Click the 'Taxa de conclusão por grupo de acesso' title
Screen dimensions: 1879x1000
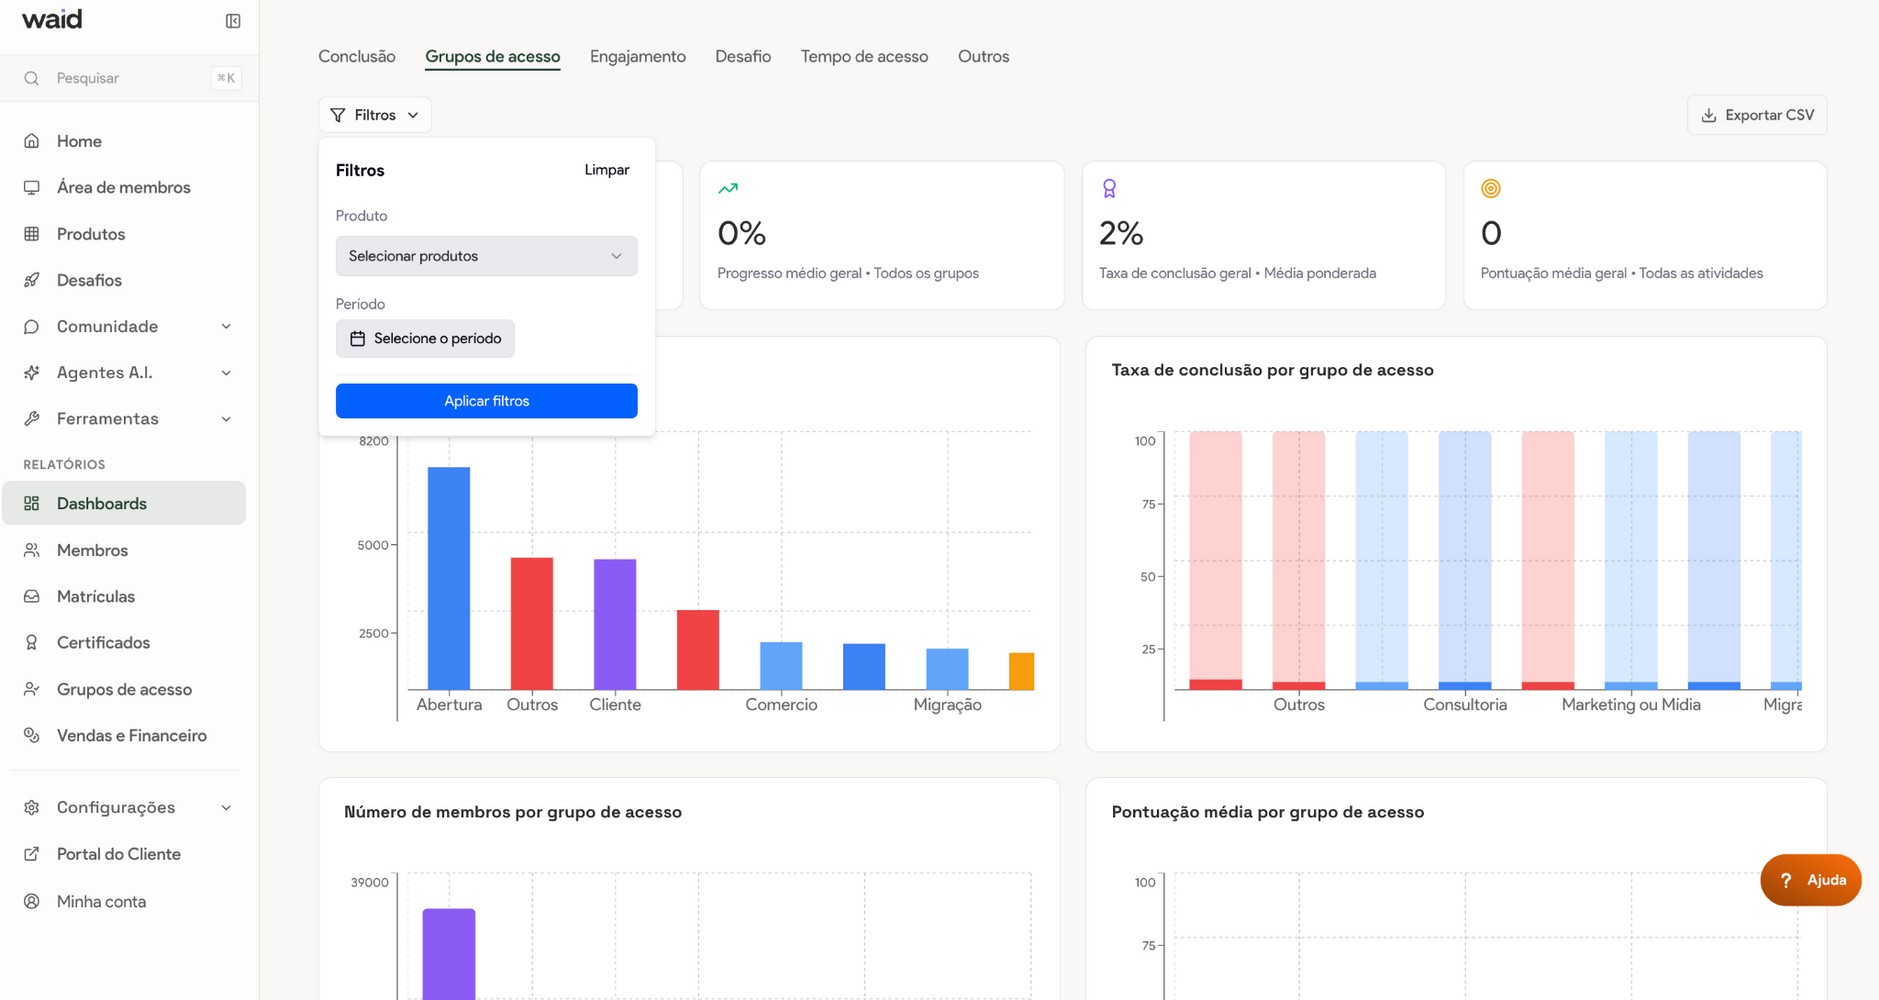(x=1272, y=370)
